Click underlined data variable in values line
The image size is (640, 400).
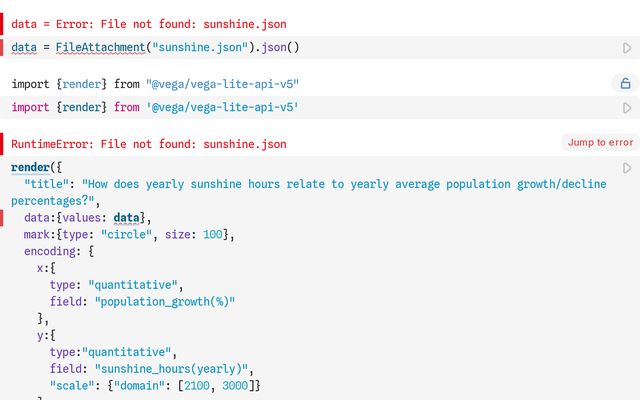[x=126, y=218]
